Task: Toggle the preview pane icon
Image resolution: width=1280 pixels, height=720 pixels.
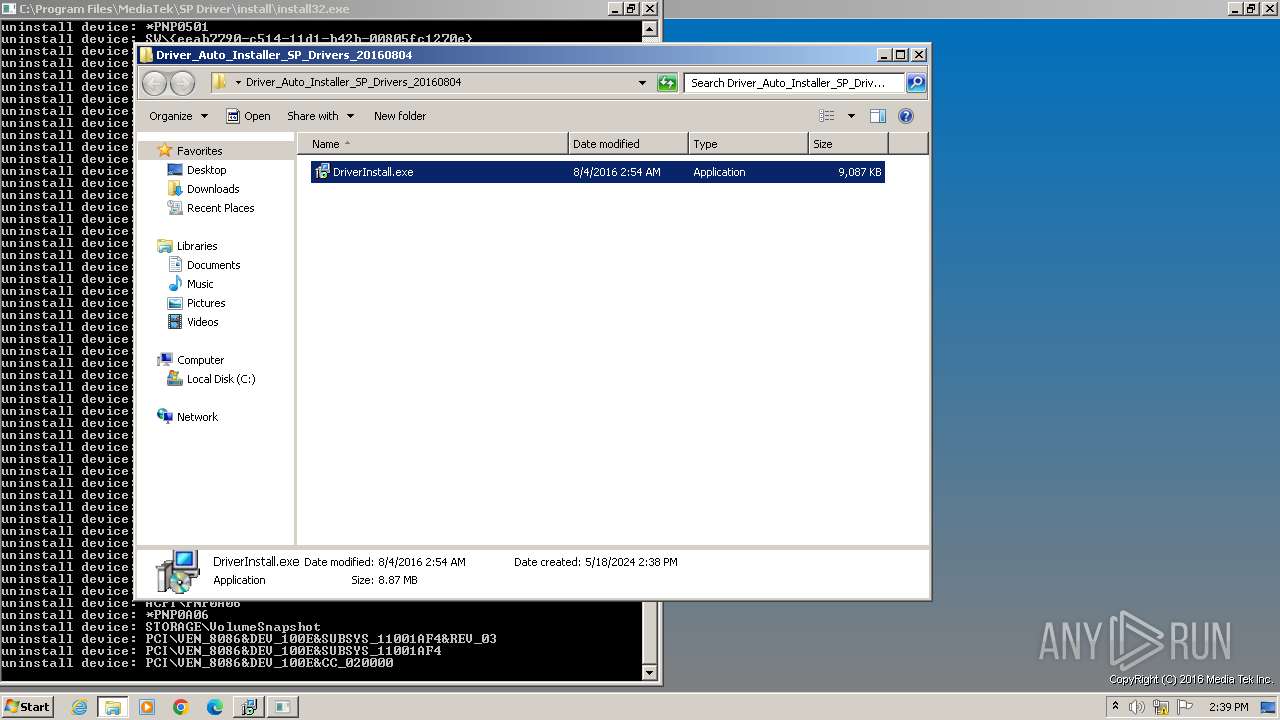Action: [878, 116]
